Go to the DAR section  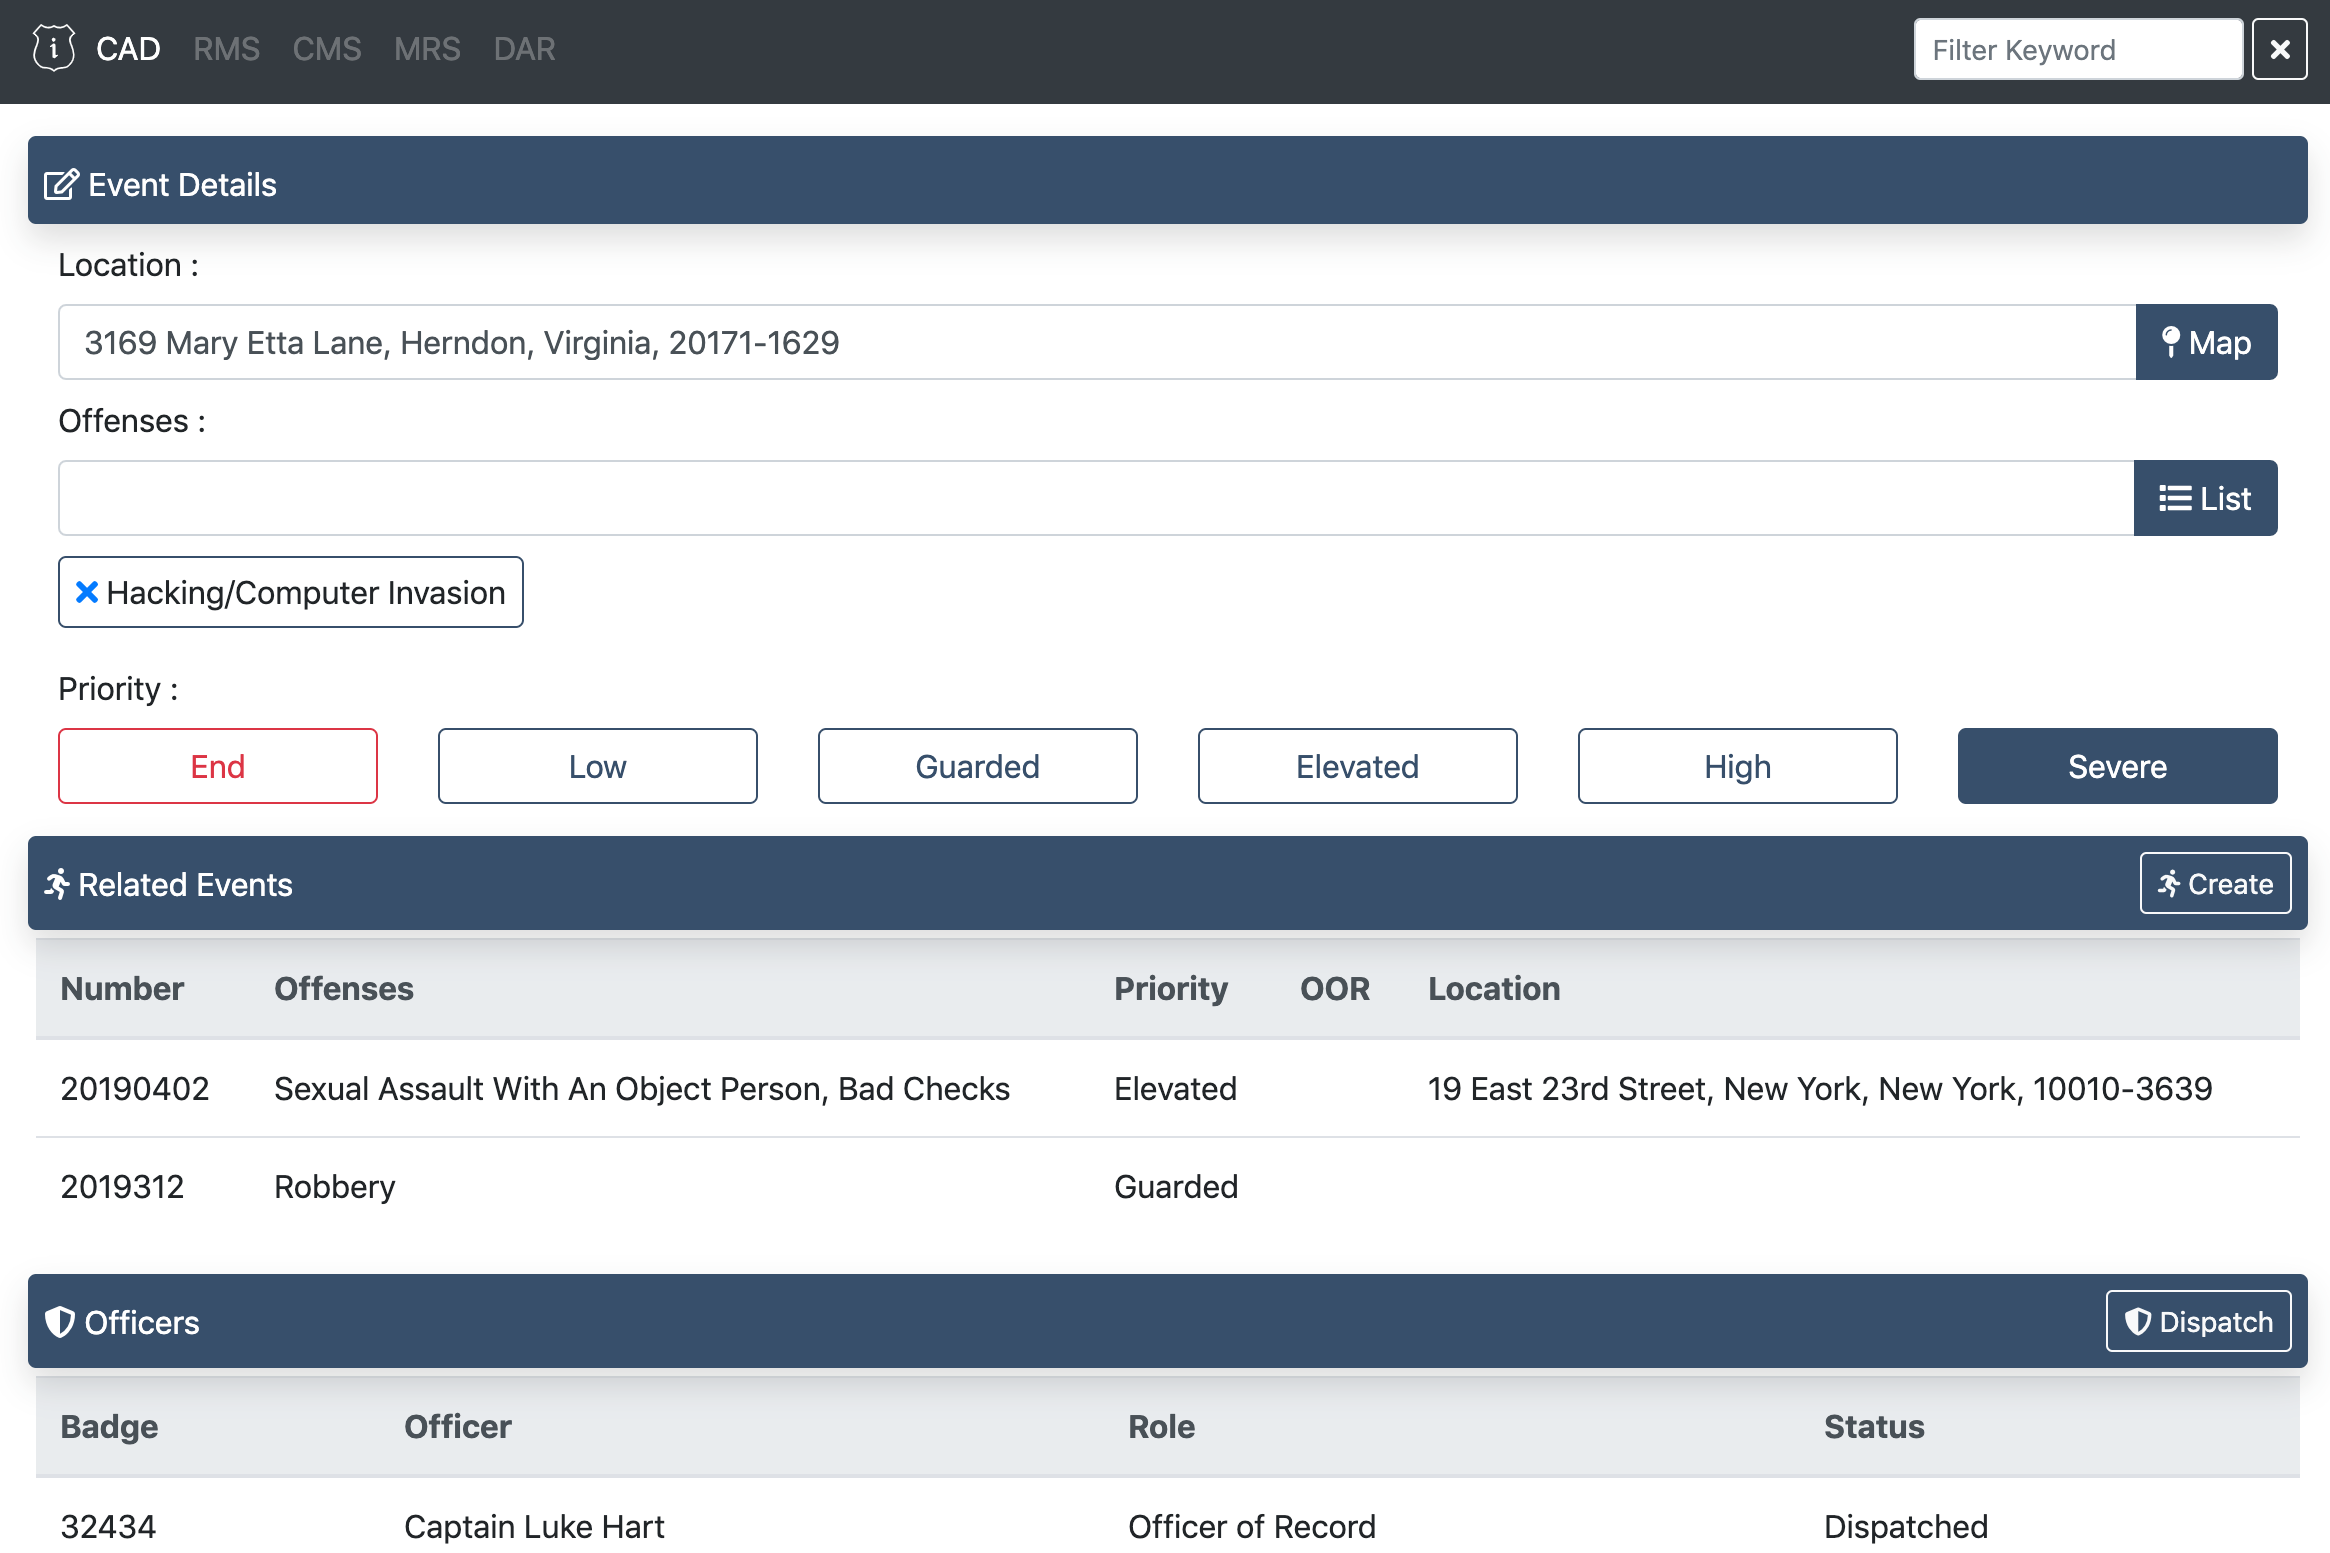(524, 49)
